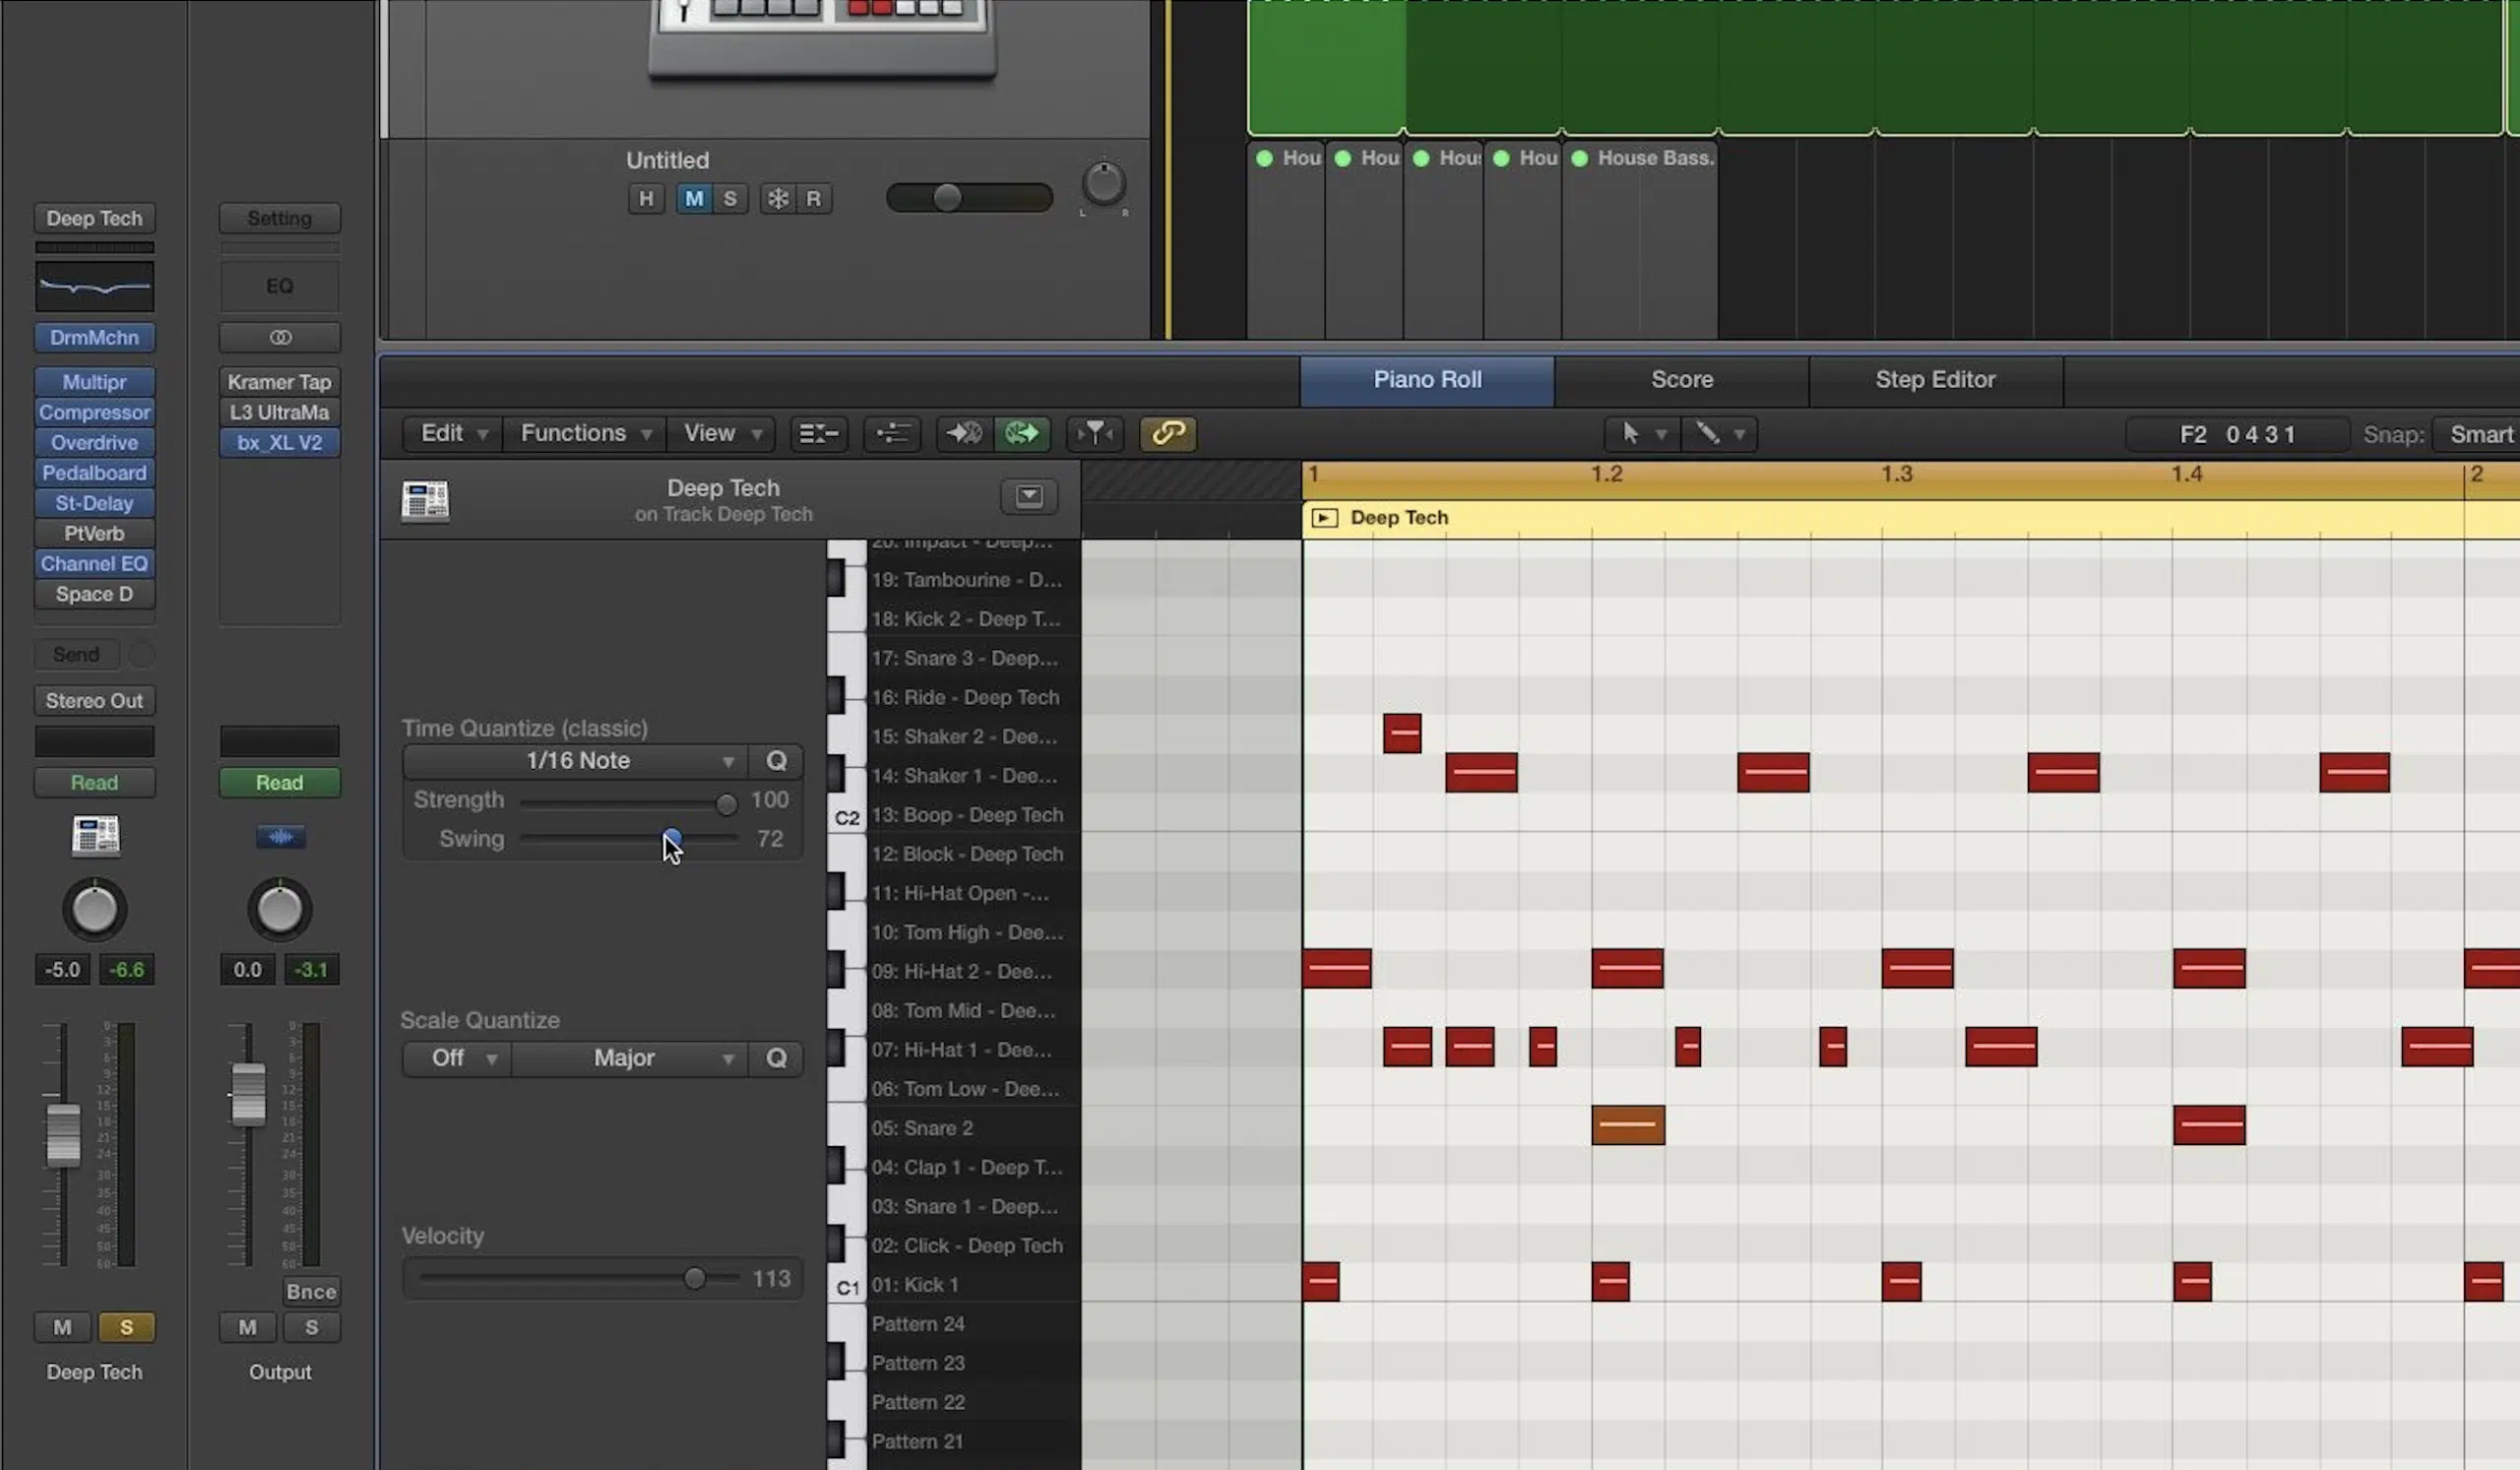Click the Q button next to Scale Quantize

pyautogui.click(x=775, y=1057)
